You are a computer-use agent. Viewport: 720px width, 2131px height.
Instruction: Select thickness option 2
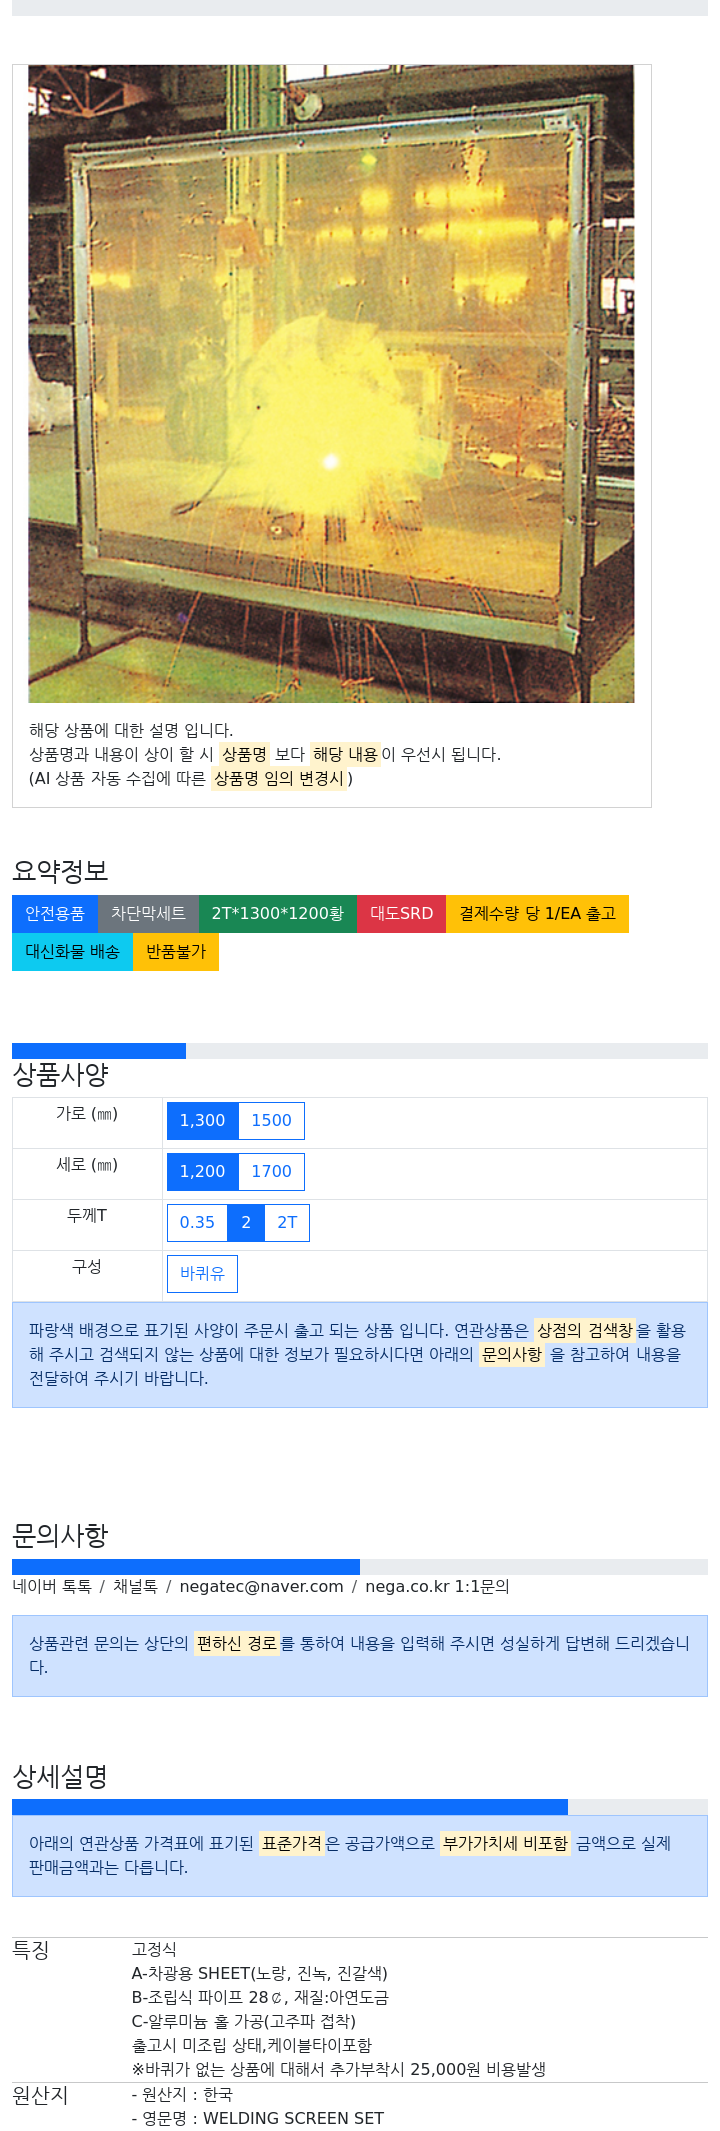(x=246, y=1223)
